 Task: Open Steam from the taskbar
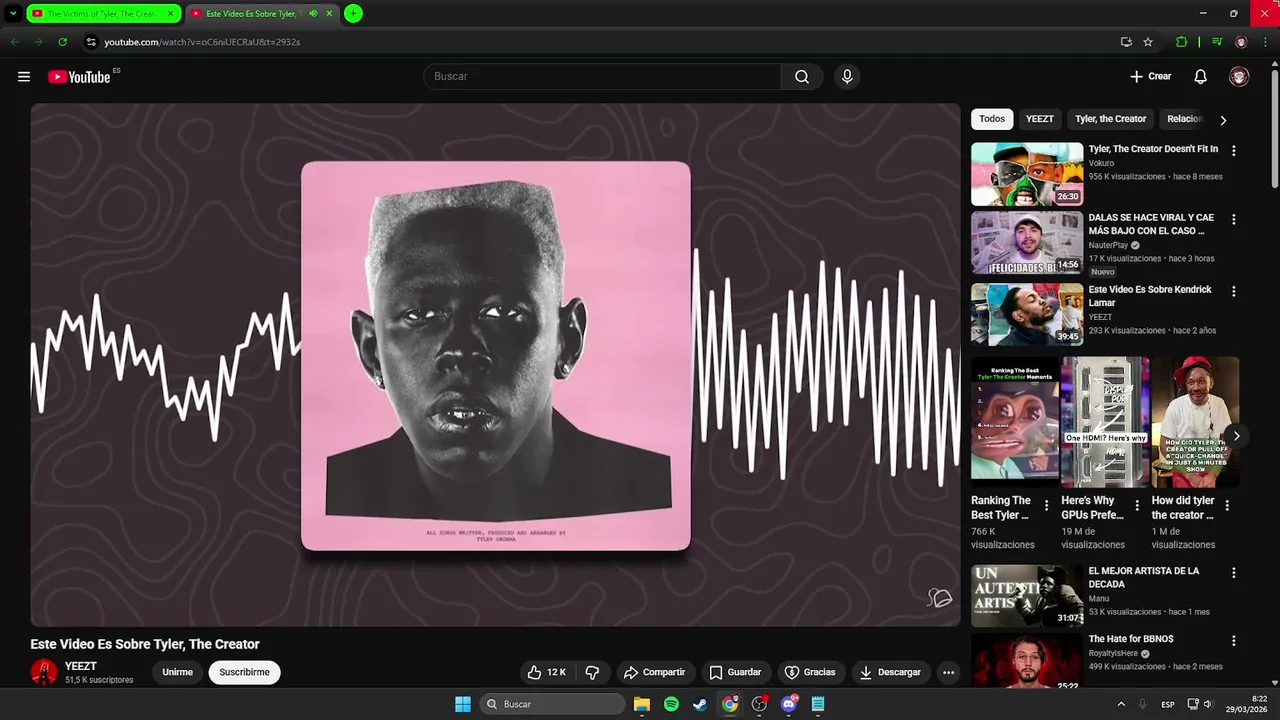click(x=700, y=704)
